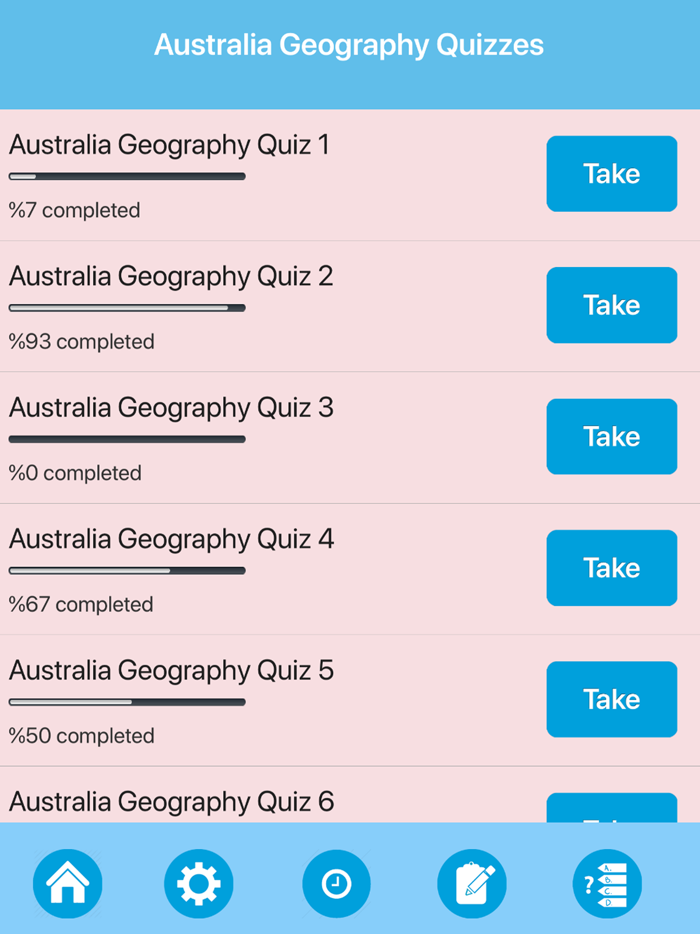The height and width of the screenshot is (934, 700).
Task: Open the Home screen
Action: click(x=67, y=883)
